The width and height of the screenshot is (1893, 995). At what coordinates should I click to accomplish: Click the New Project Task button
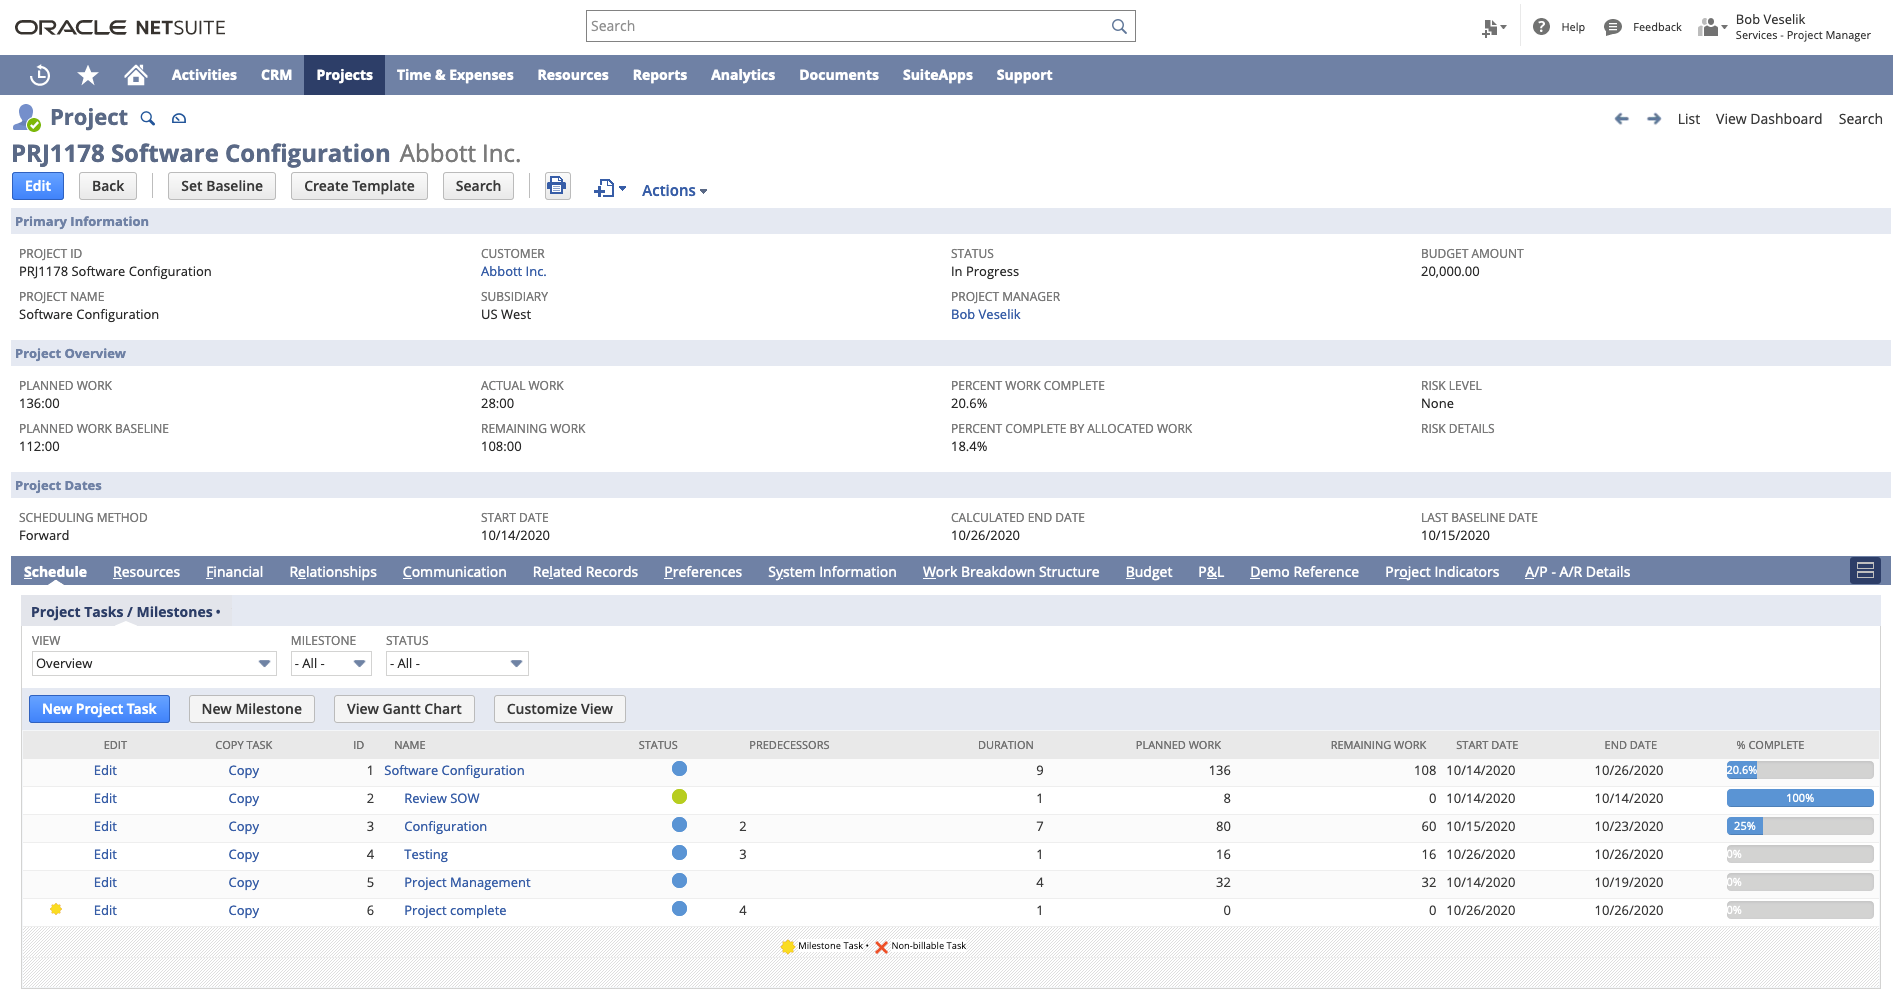(99, 709)
